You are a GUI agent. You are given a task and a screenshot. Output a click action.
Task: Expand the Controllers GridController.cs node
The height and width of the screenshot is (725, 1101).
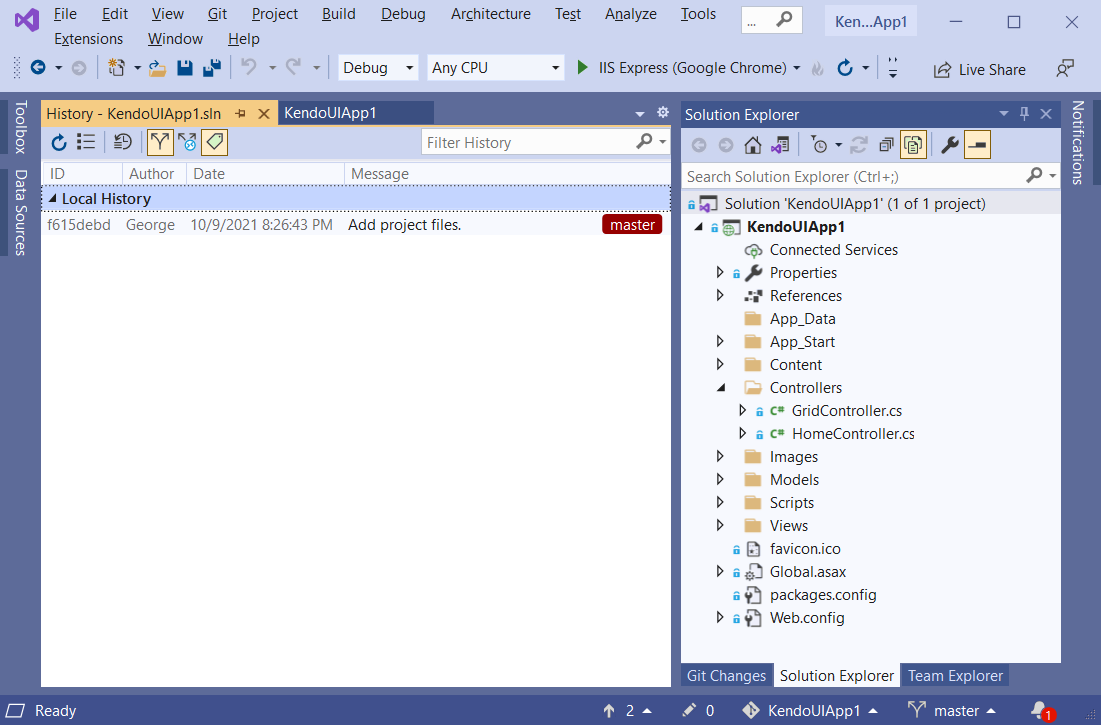742,410
